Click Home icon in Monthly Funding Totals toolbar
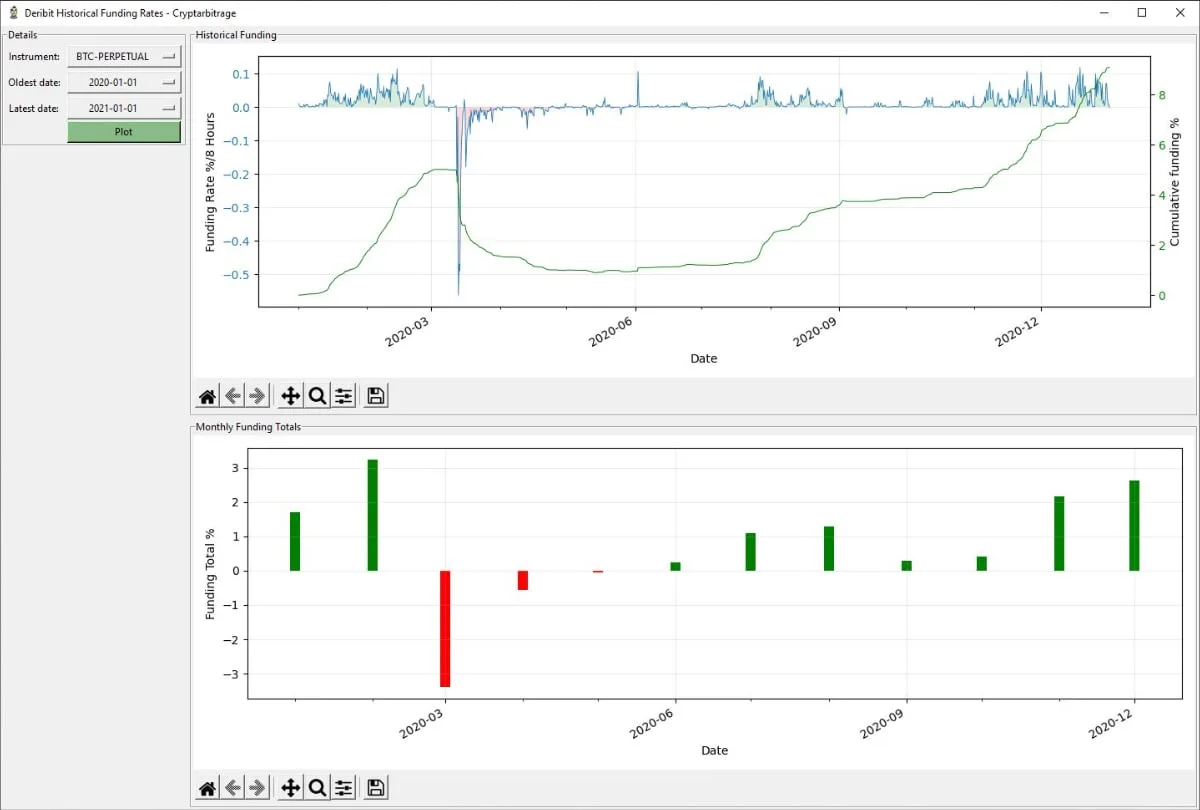Screen dimensions: 1200x810 207,788
